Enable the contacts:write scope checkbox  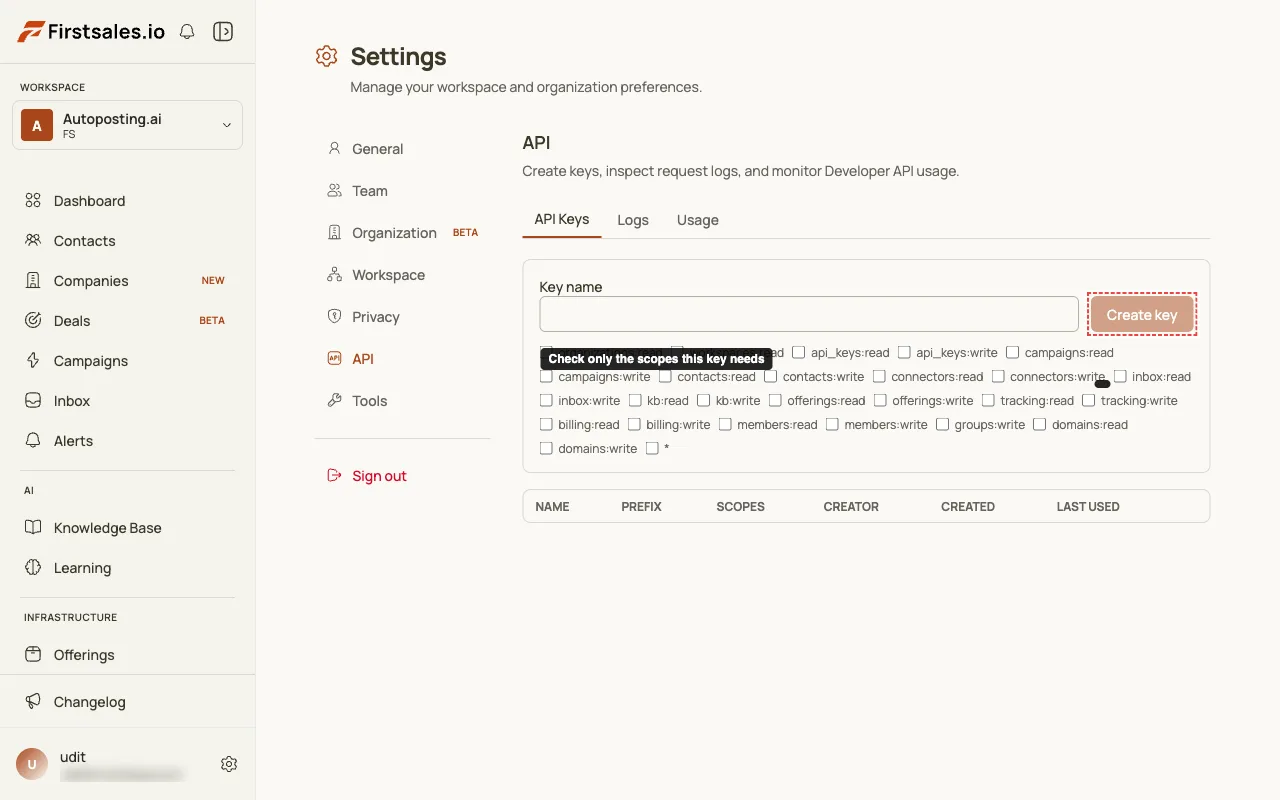(x=771, y=376)
